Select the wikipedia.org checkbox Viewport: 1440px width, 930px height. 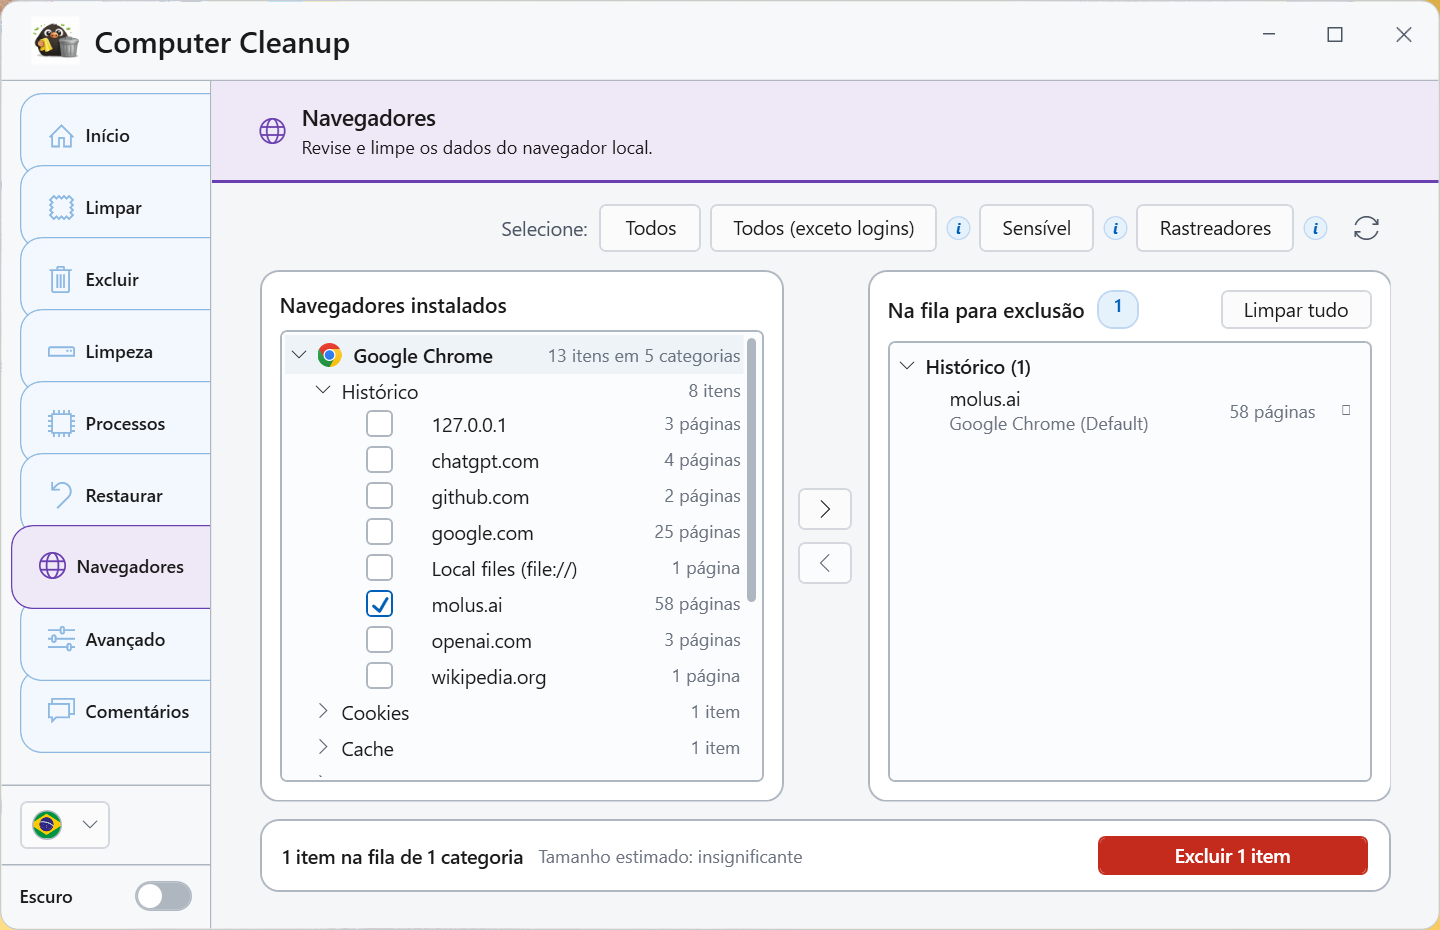[380, 676]
